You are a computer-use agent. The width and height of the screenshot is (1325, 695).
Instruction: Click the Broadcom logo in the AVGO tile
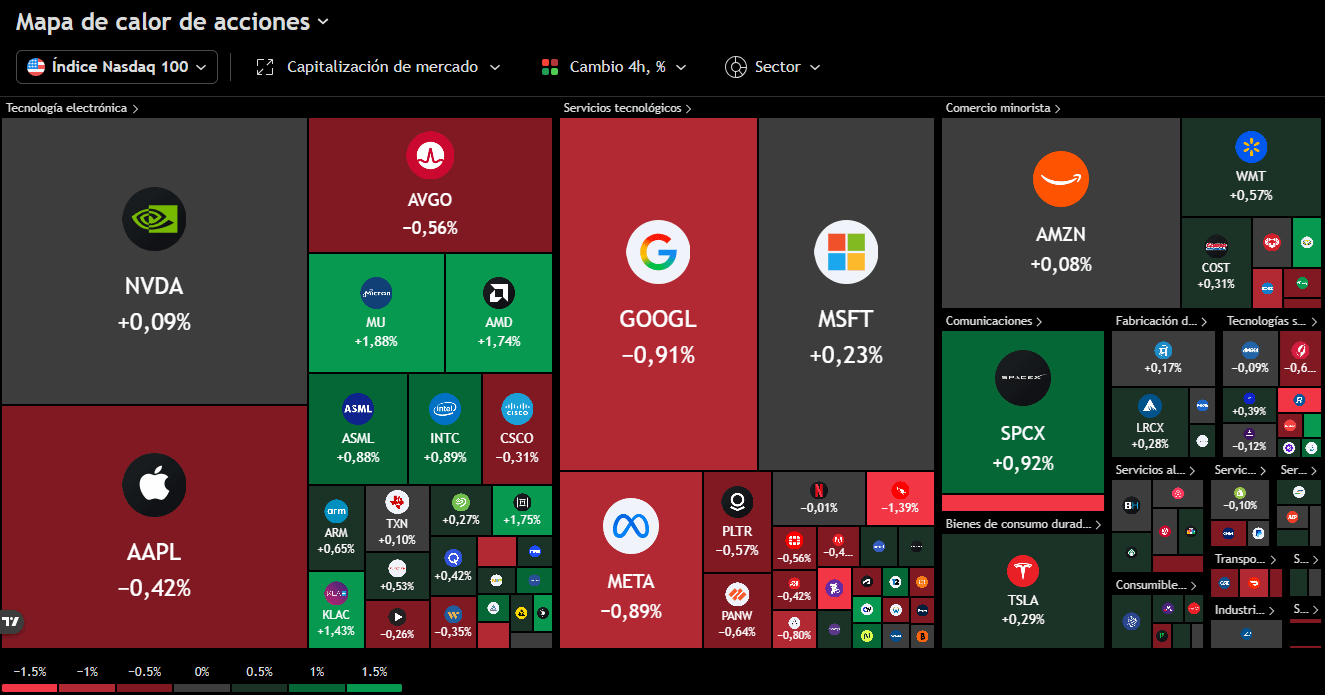pyautogui.click(x=430, y=155)
